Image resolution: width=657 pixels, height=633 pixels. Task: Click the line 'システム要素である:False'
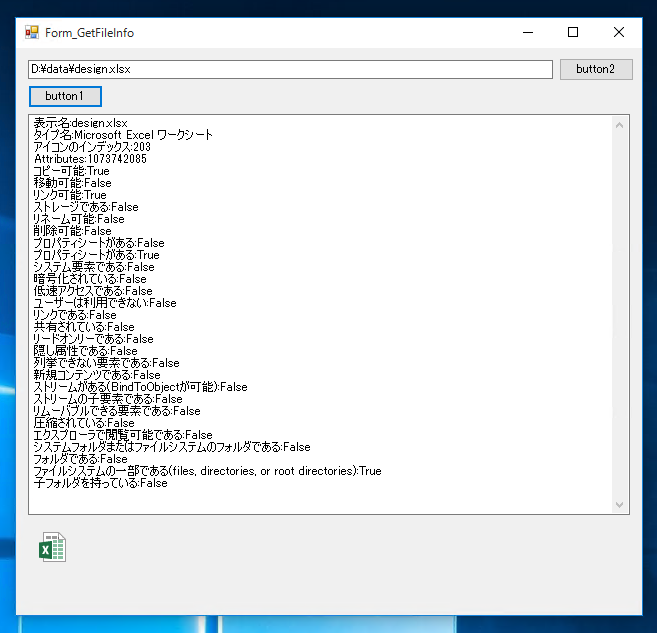(x=94, y=267)
